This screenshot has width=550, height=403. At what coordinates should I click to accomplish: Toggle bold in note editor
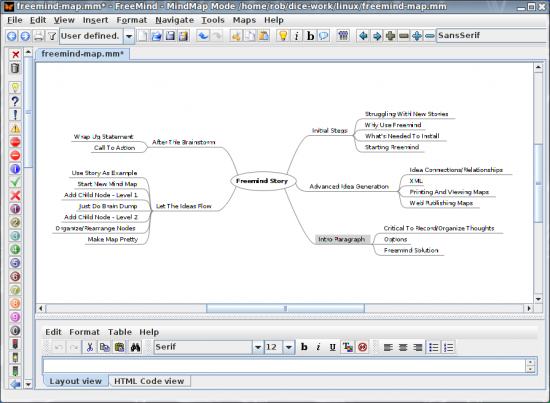(304, 347)
